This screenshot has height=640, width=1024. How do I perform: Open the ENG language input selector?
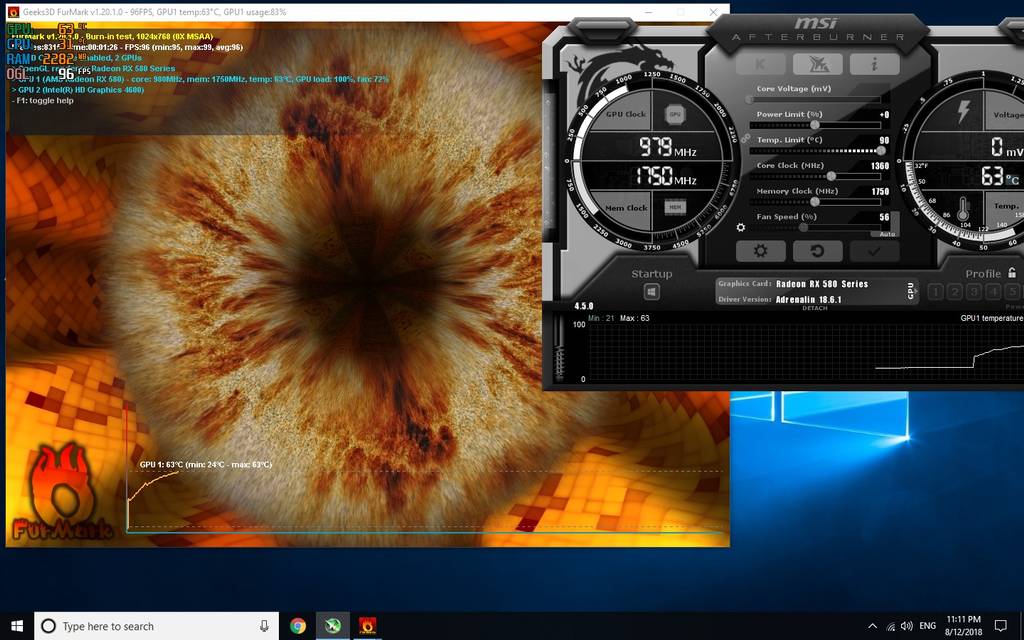[x=927, y=626]
